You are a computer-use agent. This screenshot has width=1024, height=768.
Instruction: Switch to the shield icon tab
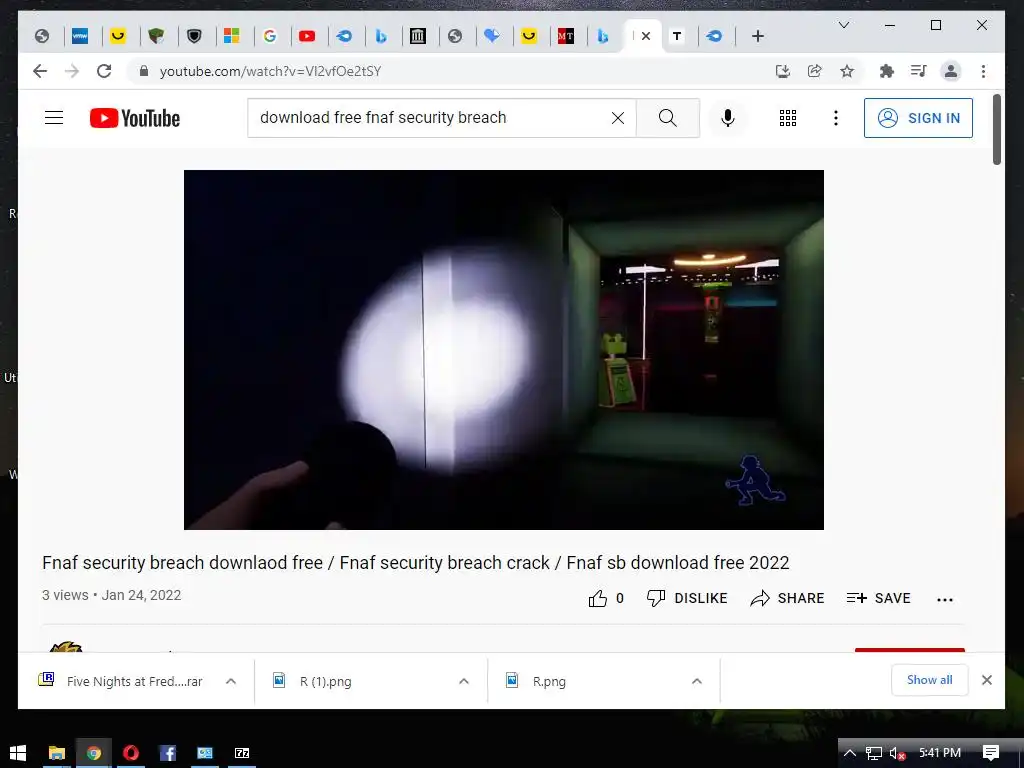point(194,36)
